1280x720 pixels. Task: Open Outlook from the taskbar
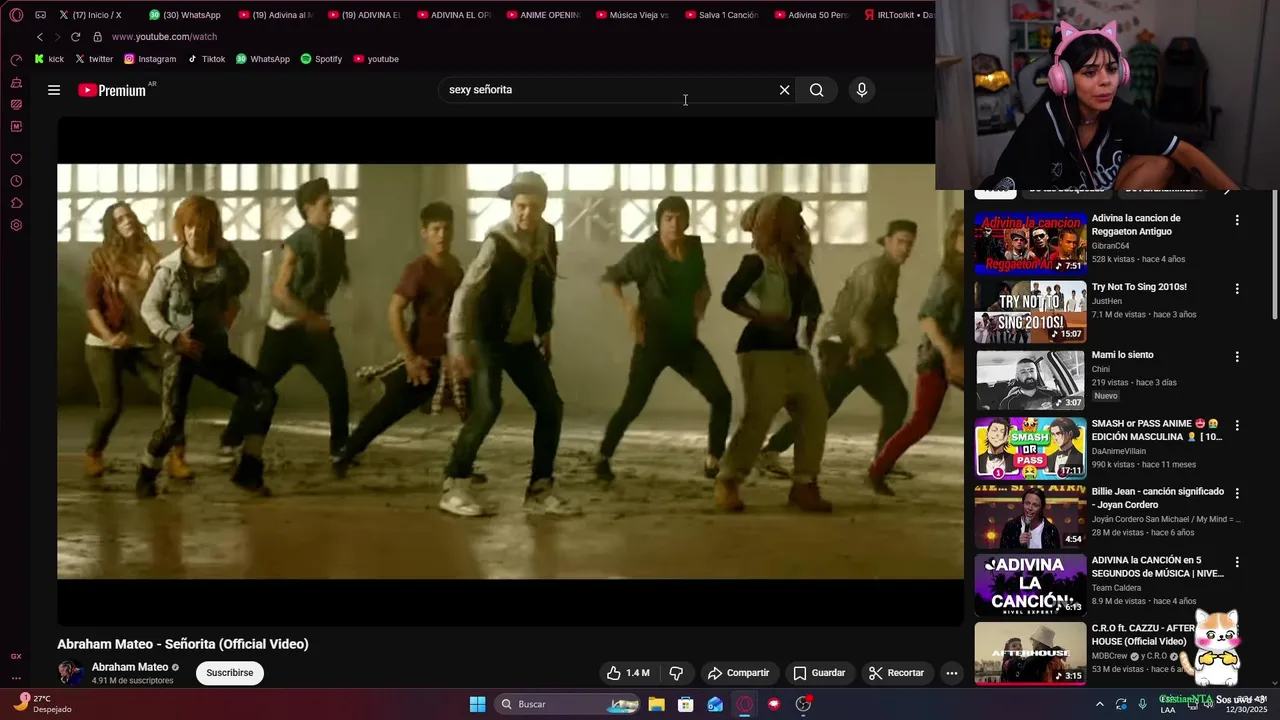715,704
